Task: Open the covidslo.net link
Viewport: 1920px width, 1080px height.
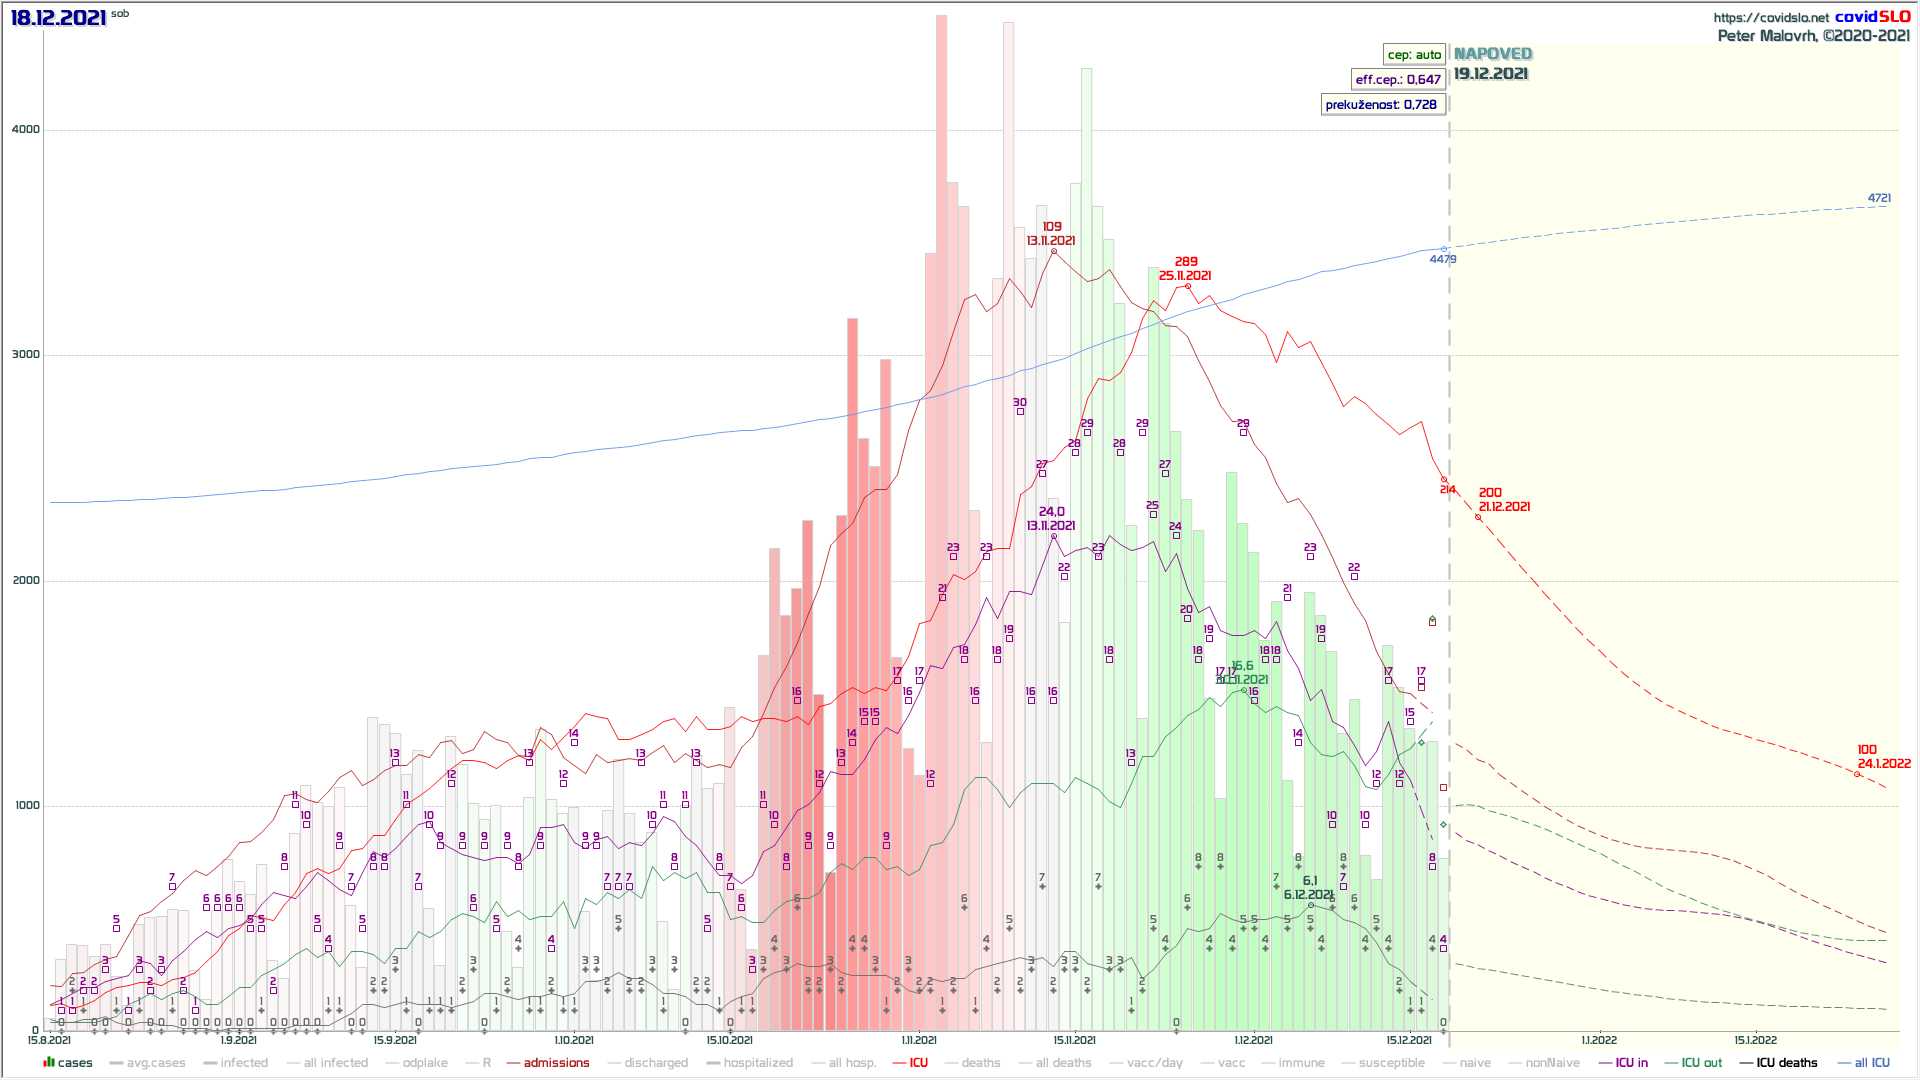Action: (1771, 17)
